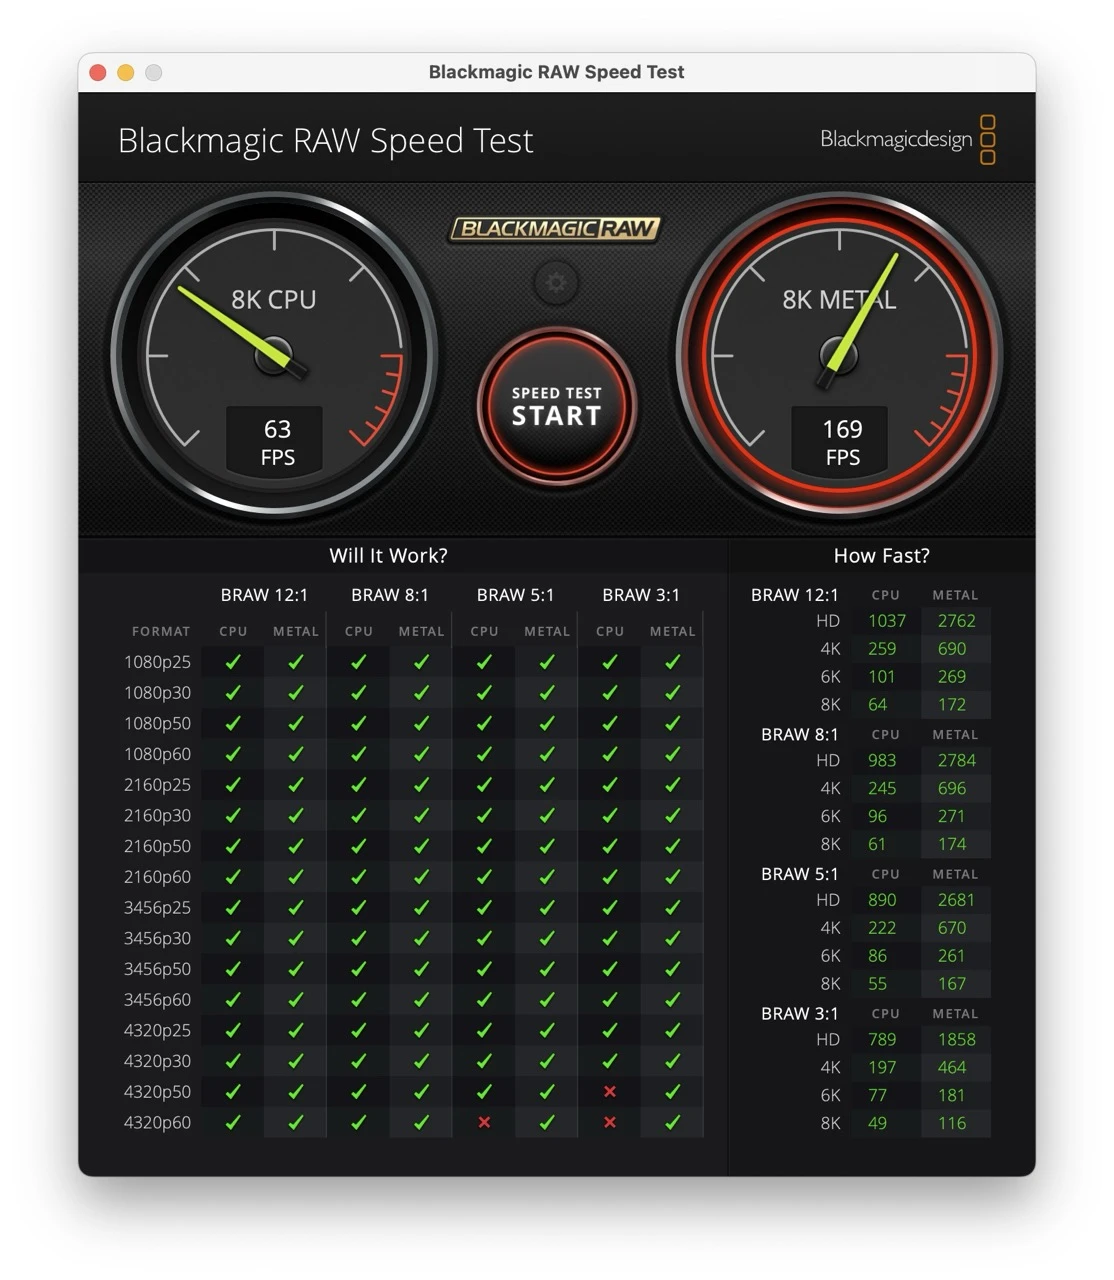Click red X for 4320p60 BRAW 3:1 CPU

coord(610,1122)
